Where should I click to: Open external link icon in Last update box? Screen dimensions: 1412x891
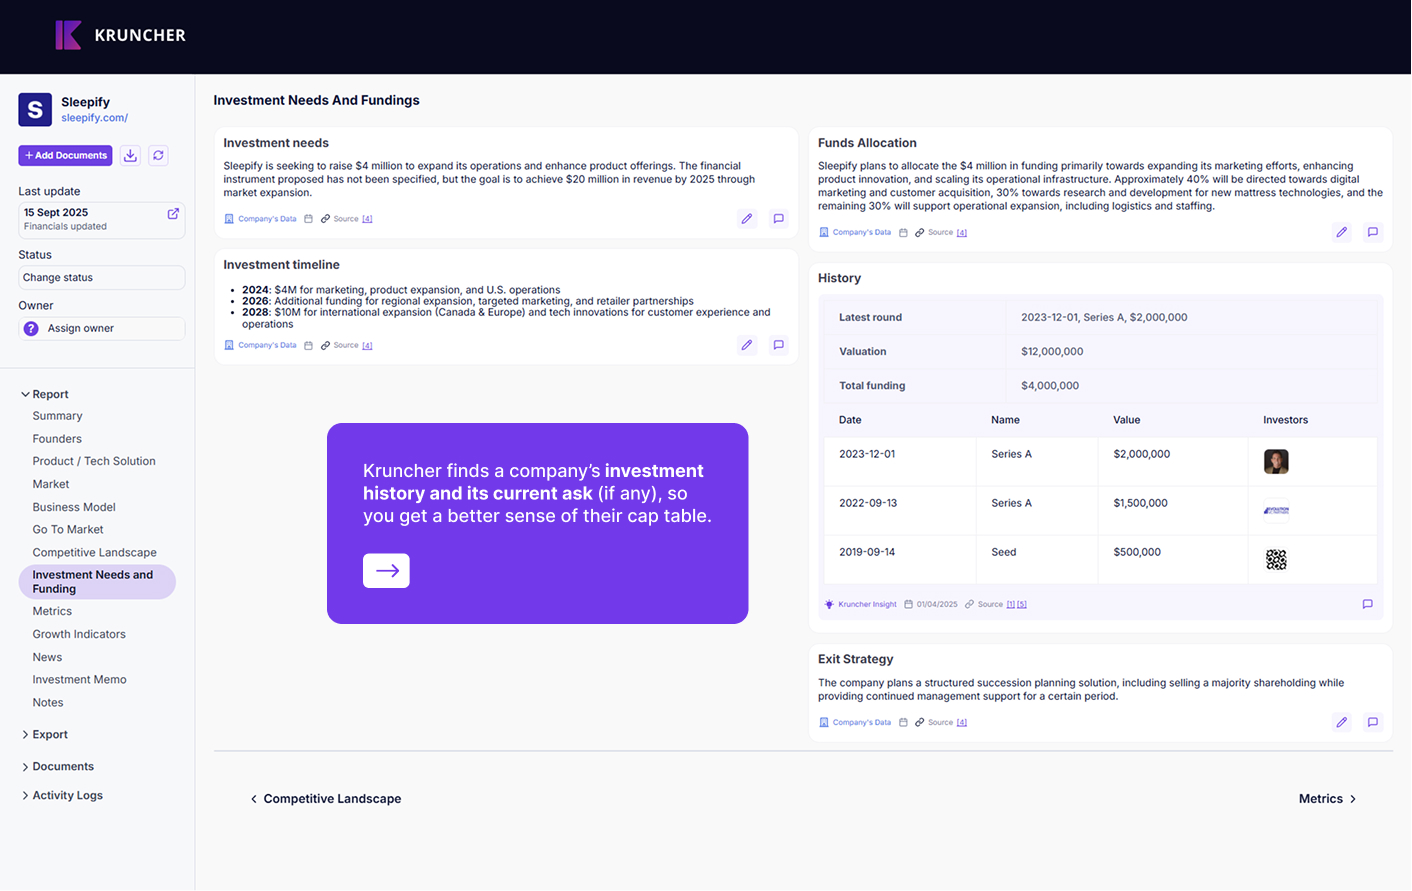tap(173, 214)
